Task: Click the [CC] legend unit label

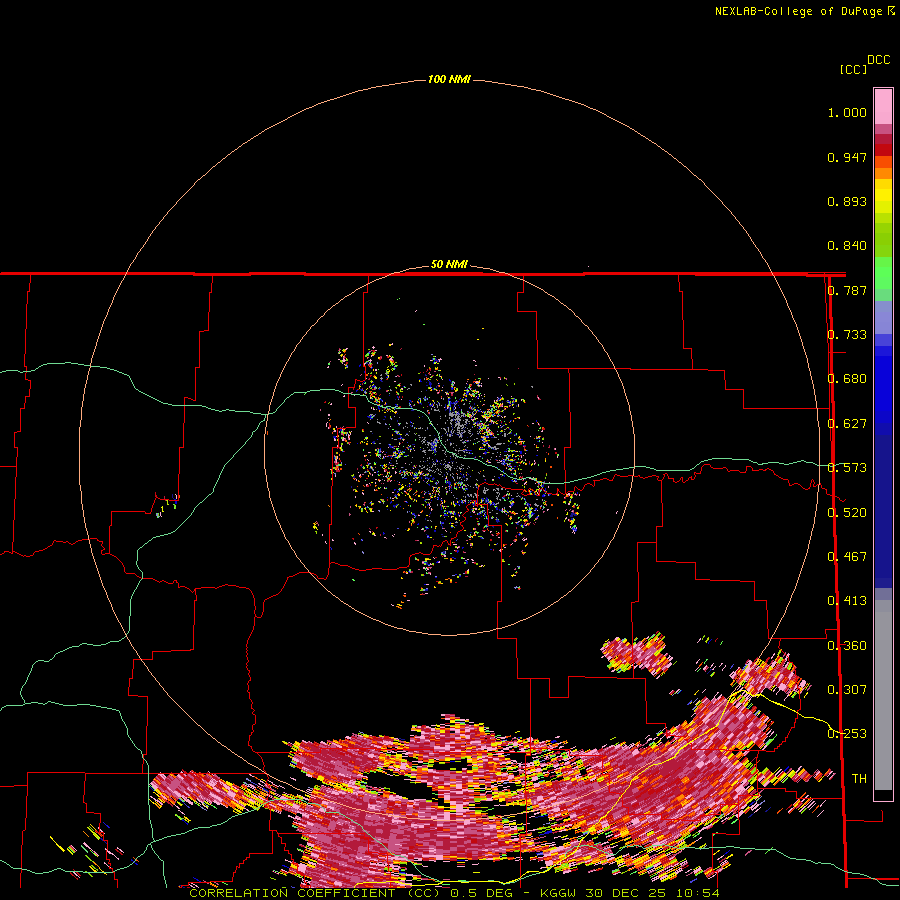Action: point(853,69)
